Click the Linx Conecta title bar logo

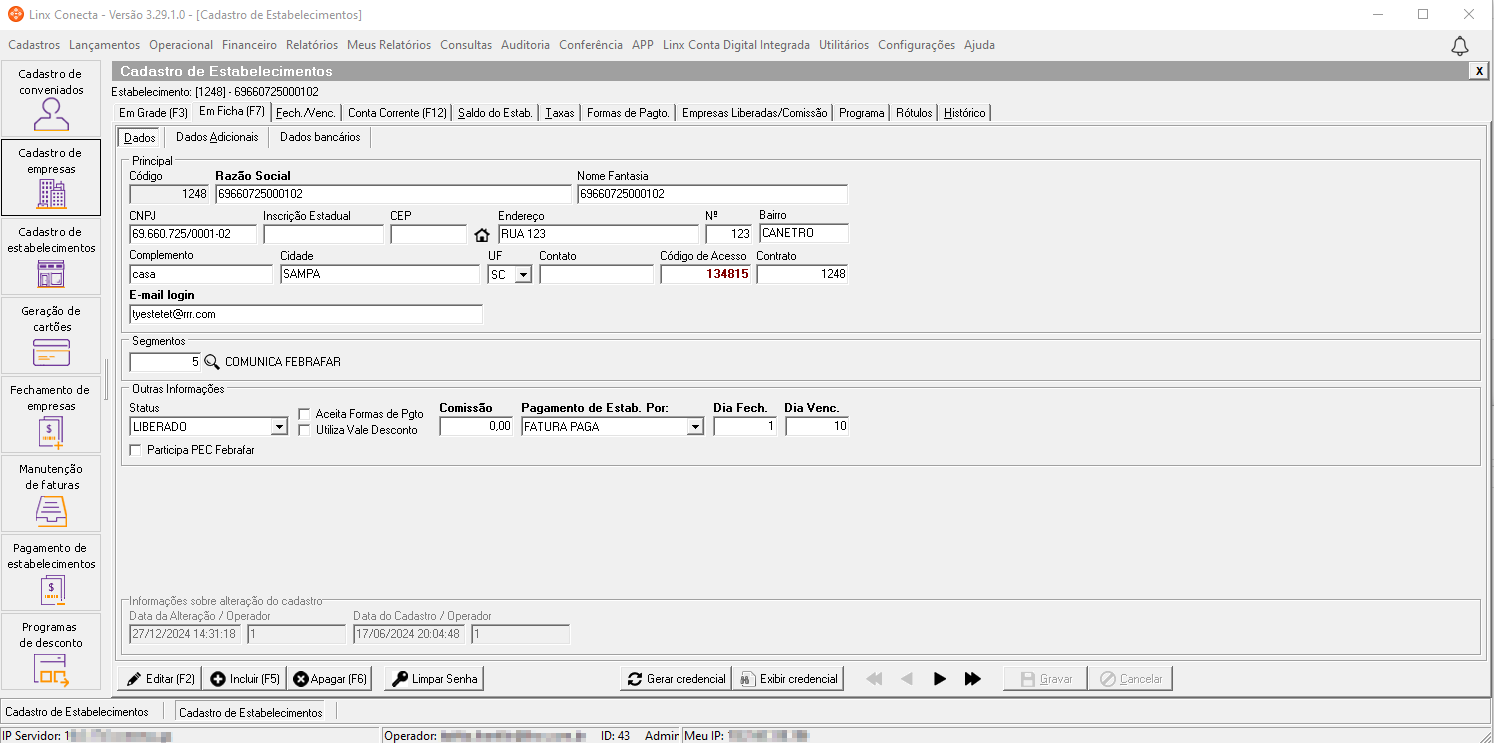click(15, 15)
